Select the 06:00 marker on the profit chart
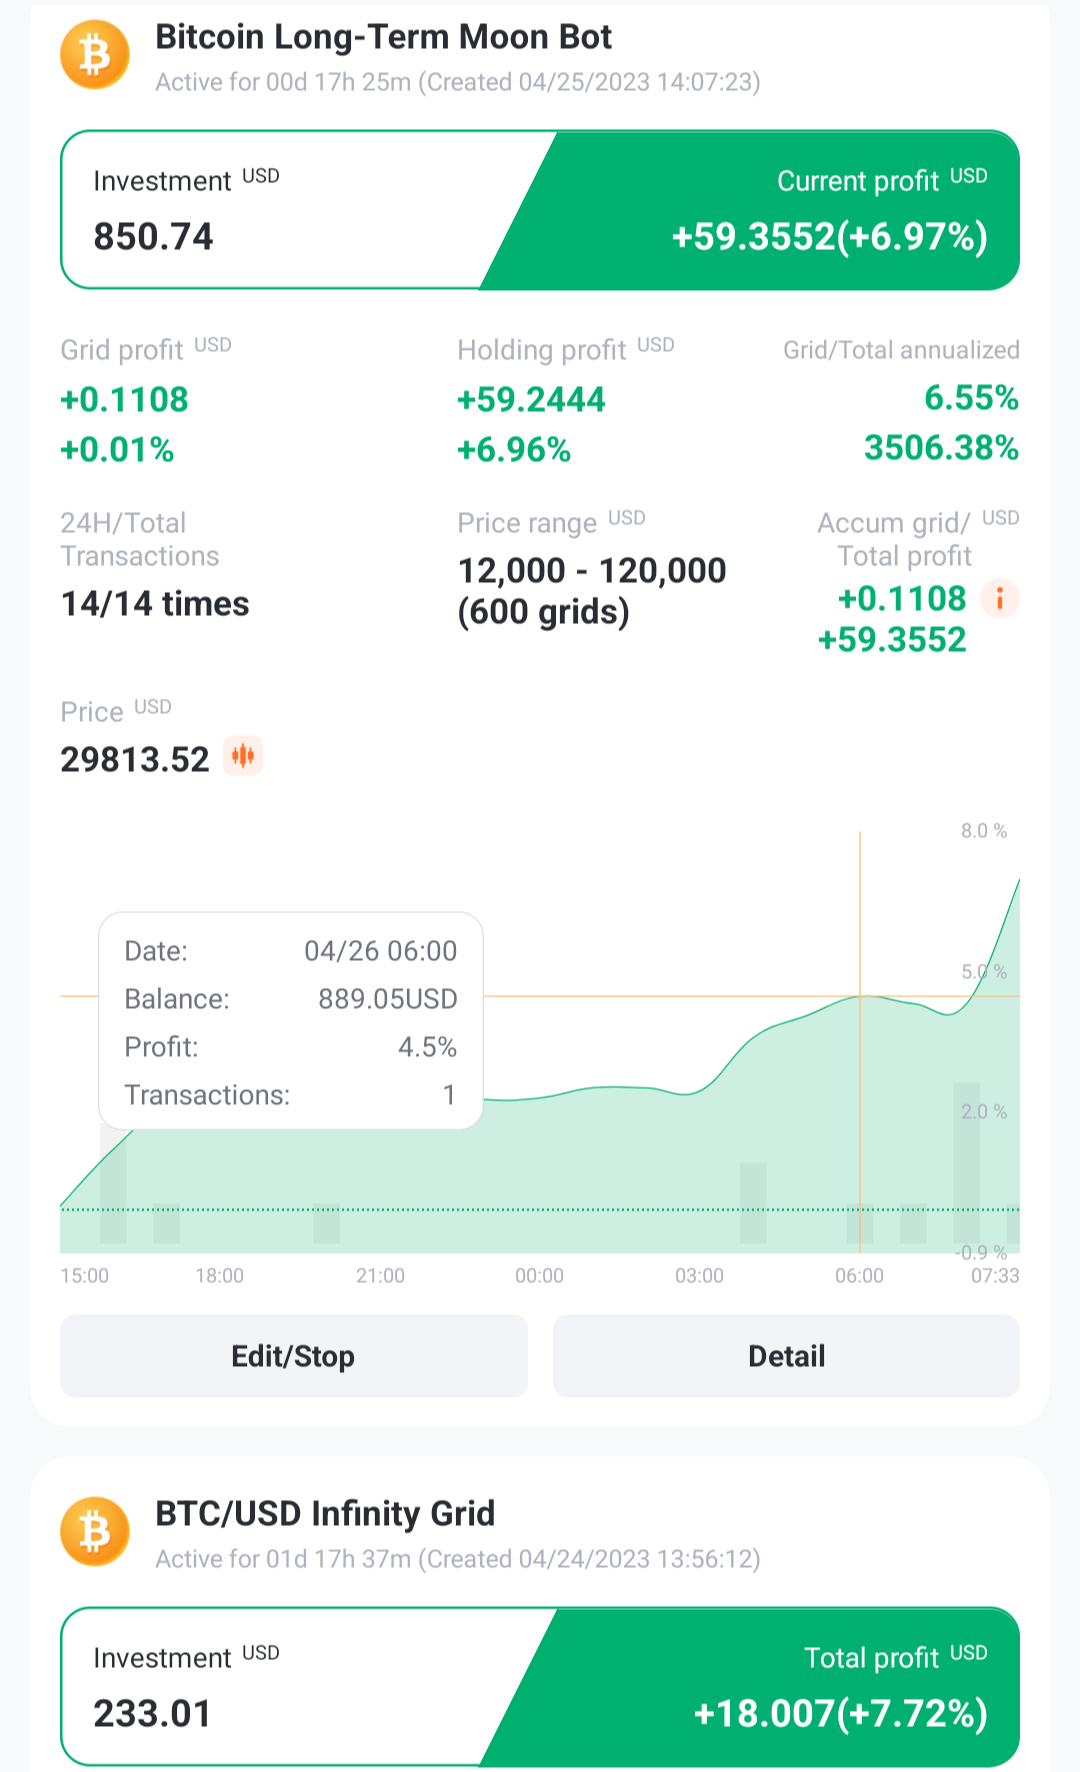Screen dimensions: 1080x1772 pyautogui.click(x=860, y=1276)
